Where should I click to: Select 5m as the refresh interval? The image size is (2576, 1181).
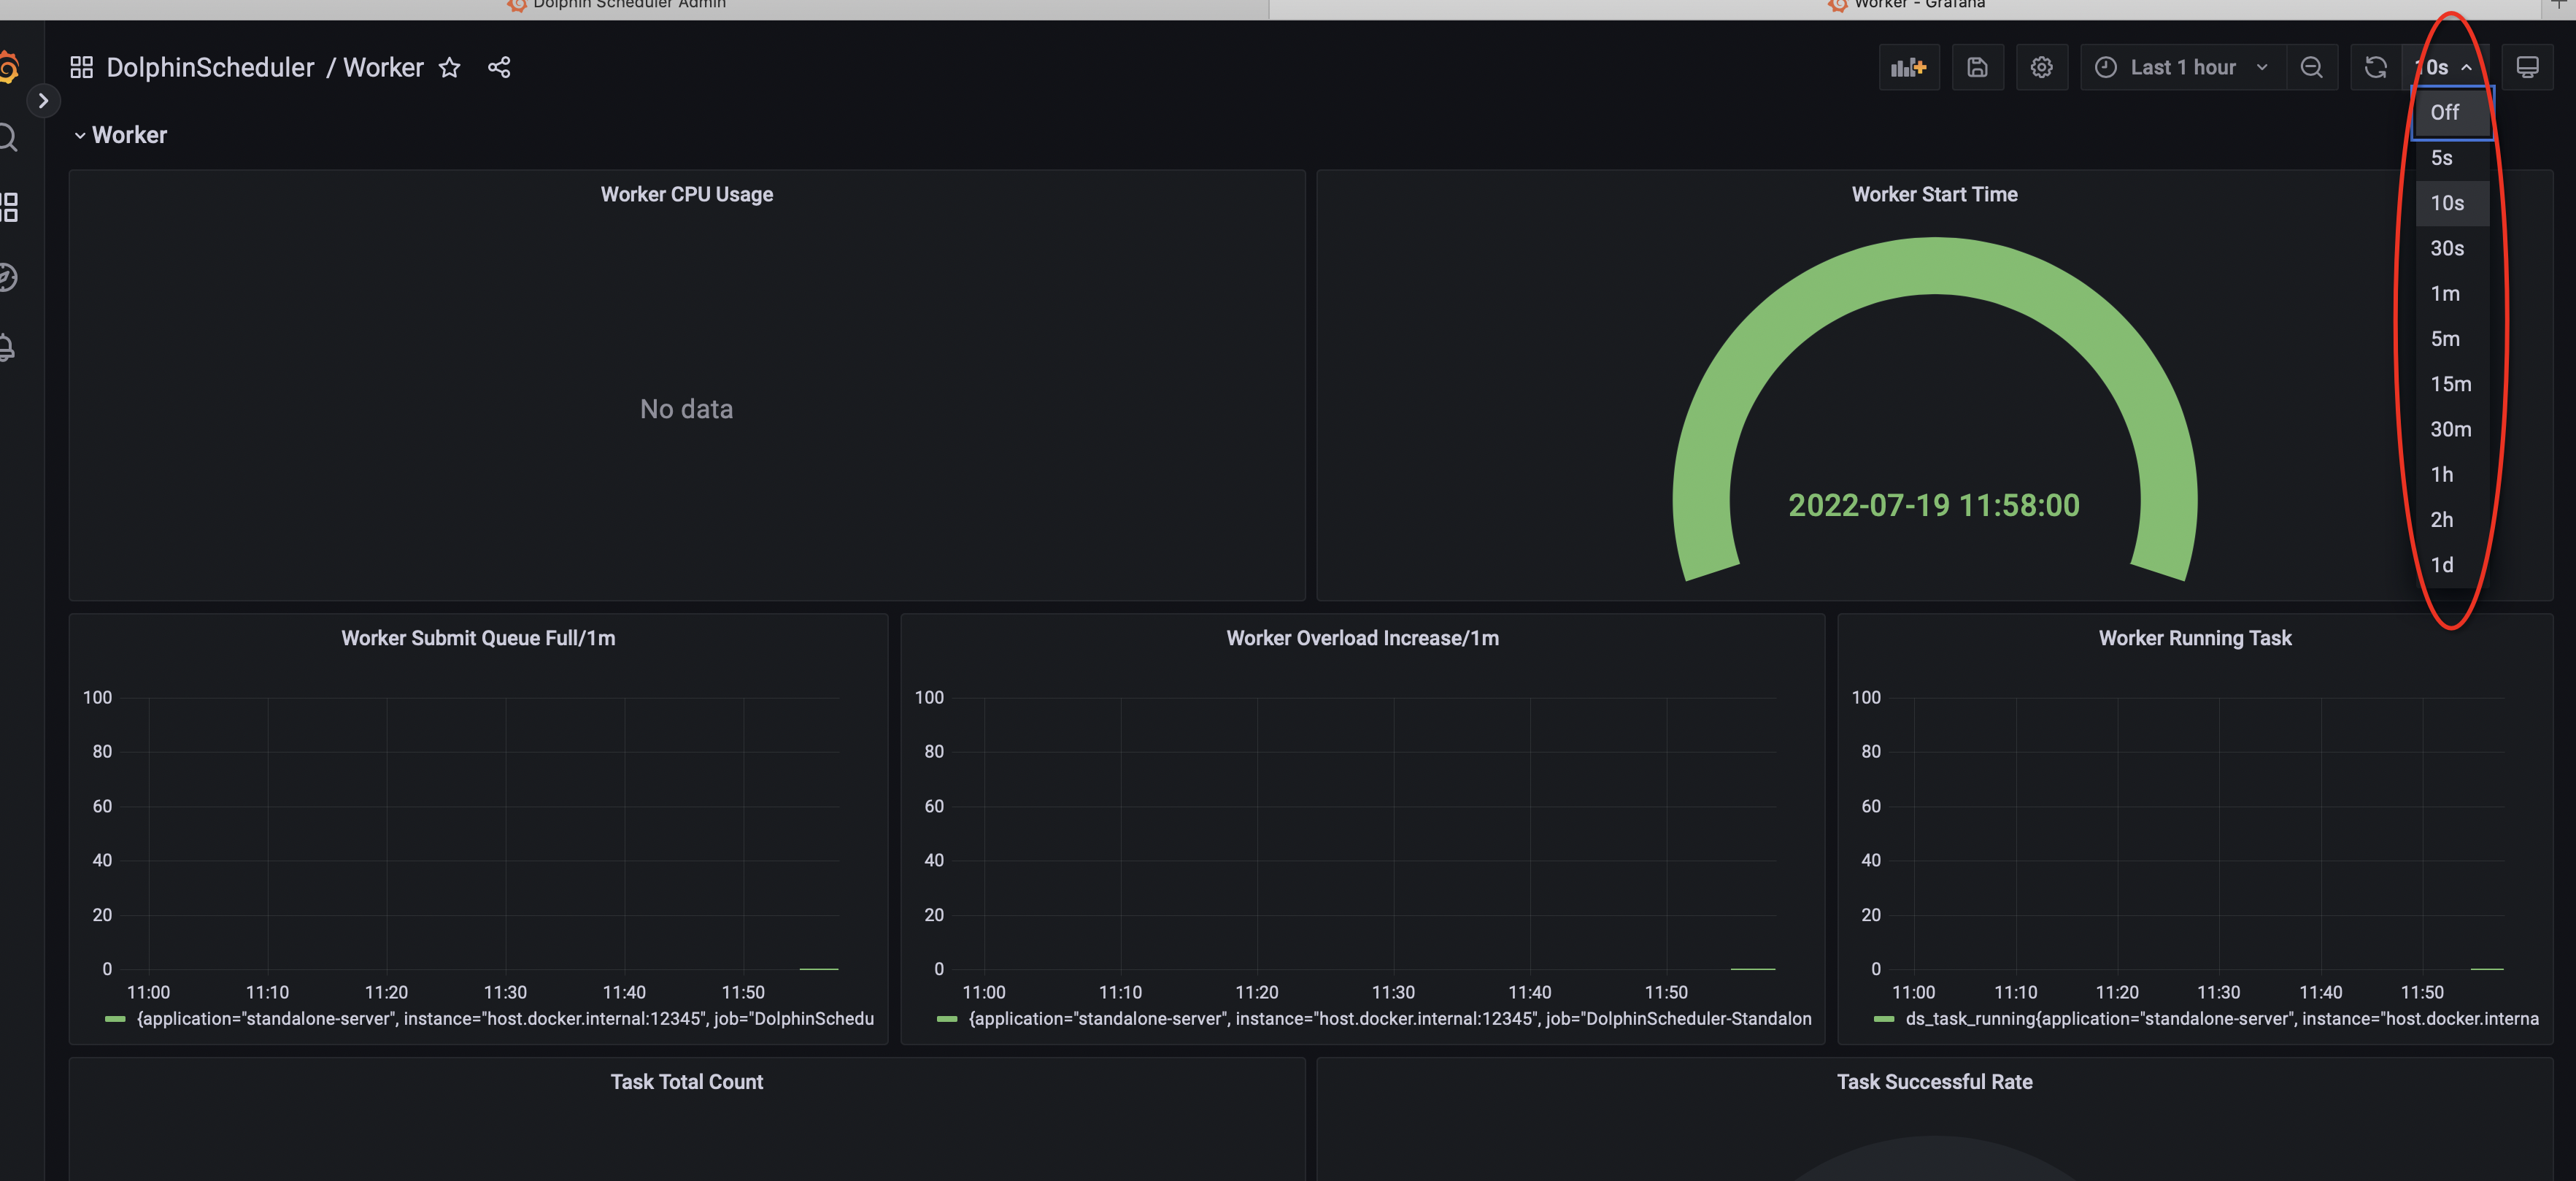point(2445,338)
